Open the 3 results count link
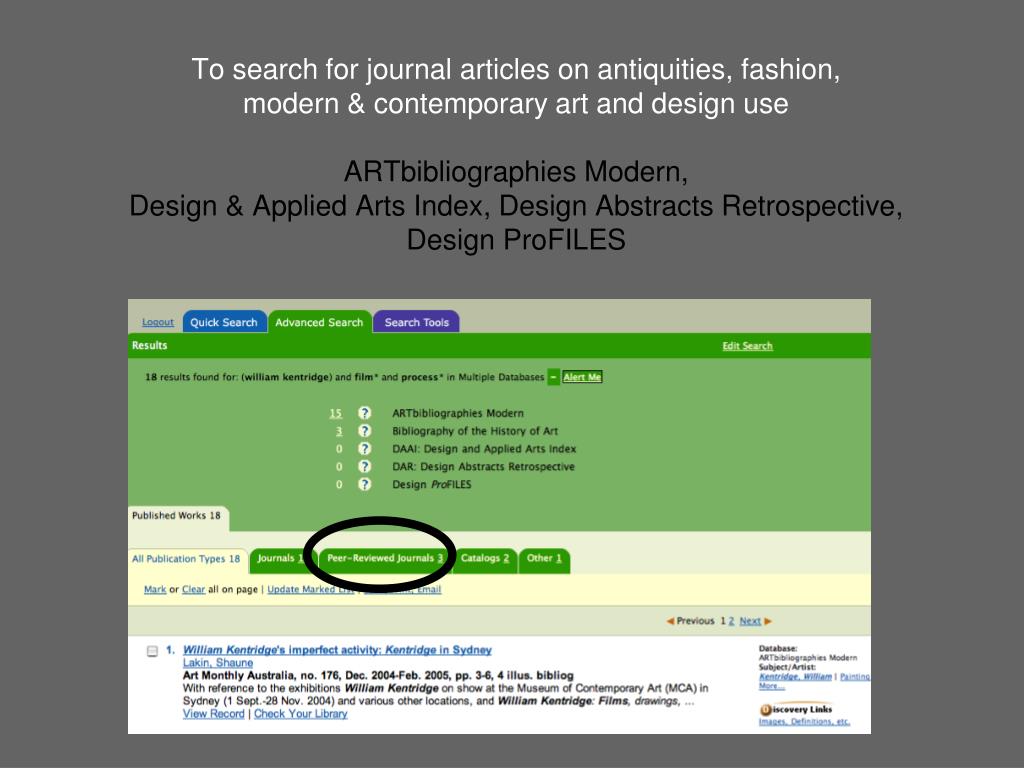Screen dimensions: 1024x768 coord(339,431)
